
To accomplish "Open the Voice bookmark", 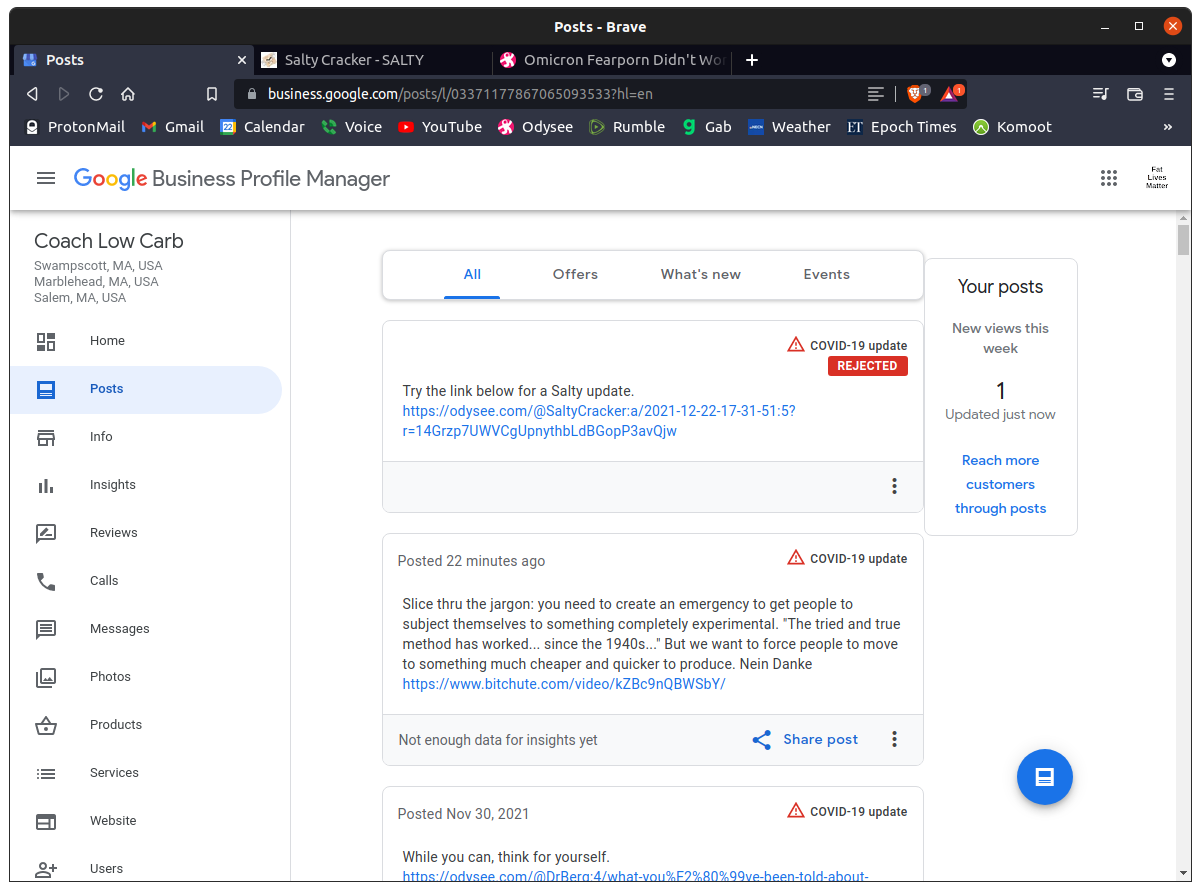I will (352, 127).
